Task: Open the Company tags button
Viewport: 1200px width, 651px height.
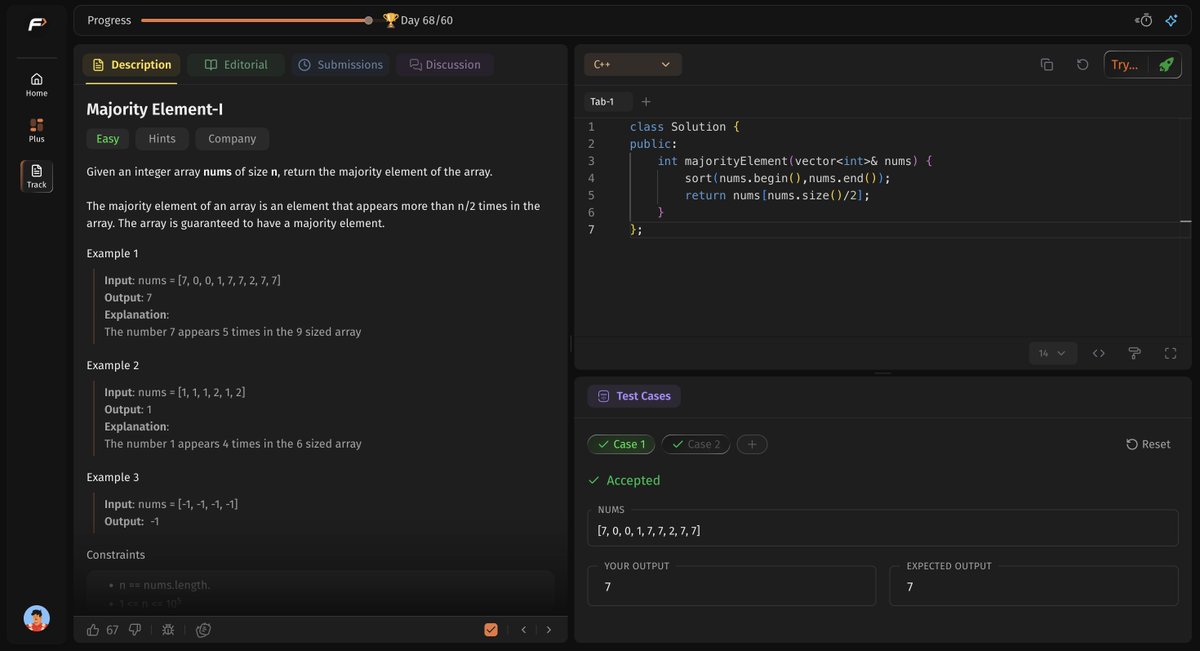Action: tap(232, 139)
